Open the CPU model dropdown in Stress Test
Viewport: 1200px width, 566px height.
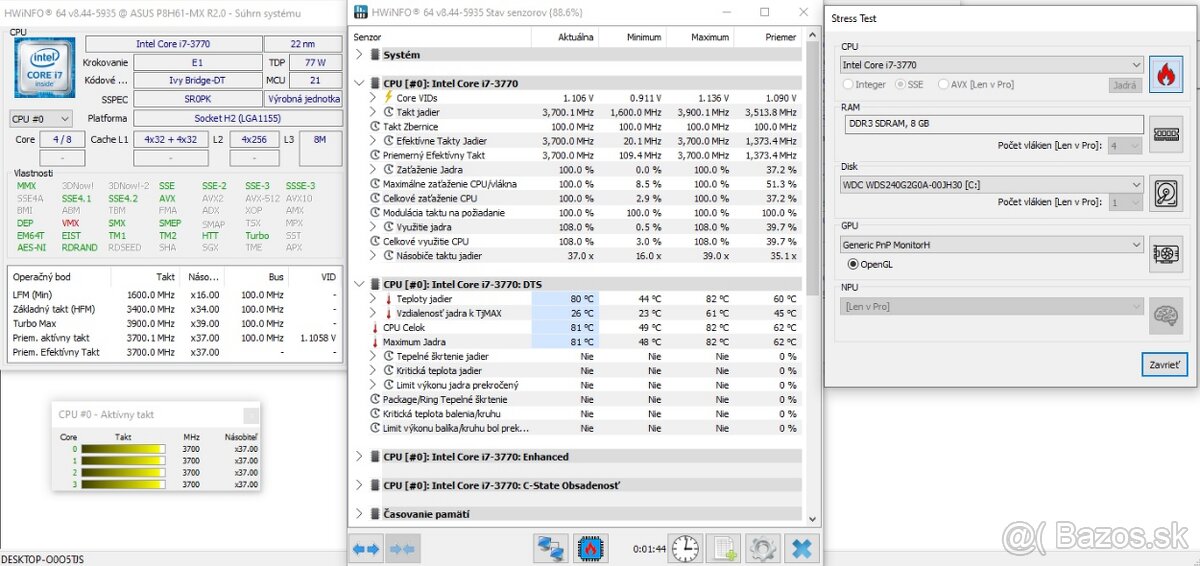pos(991,65)
